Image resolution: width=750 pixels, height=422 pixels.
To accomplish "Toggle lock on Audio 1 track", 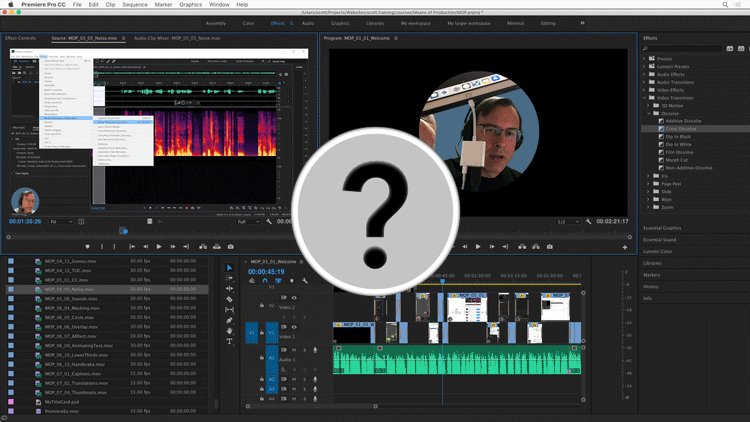I will pyautogui.click(x=262, y=357).
